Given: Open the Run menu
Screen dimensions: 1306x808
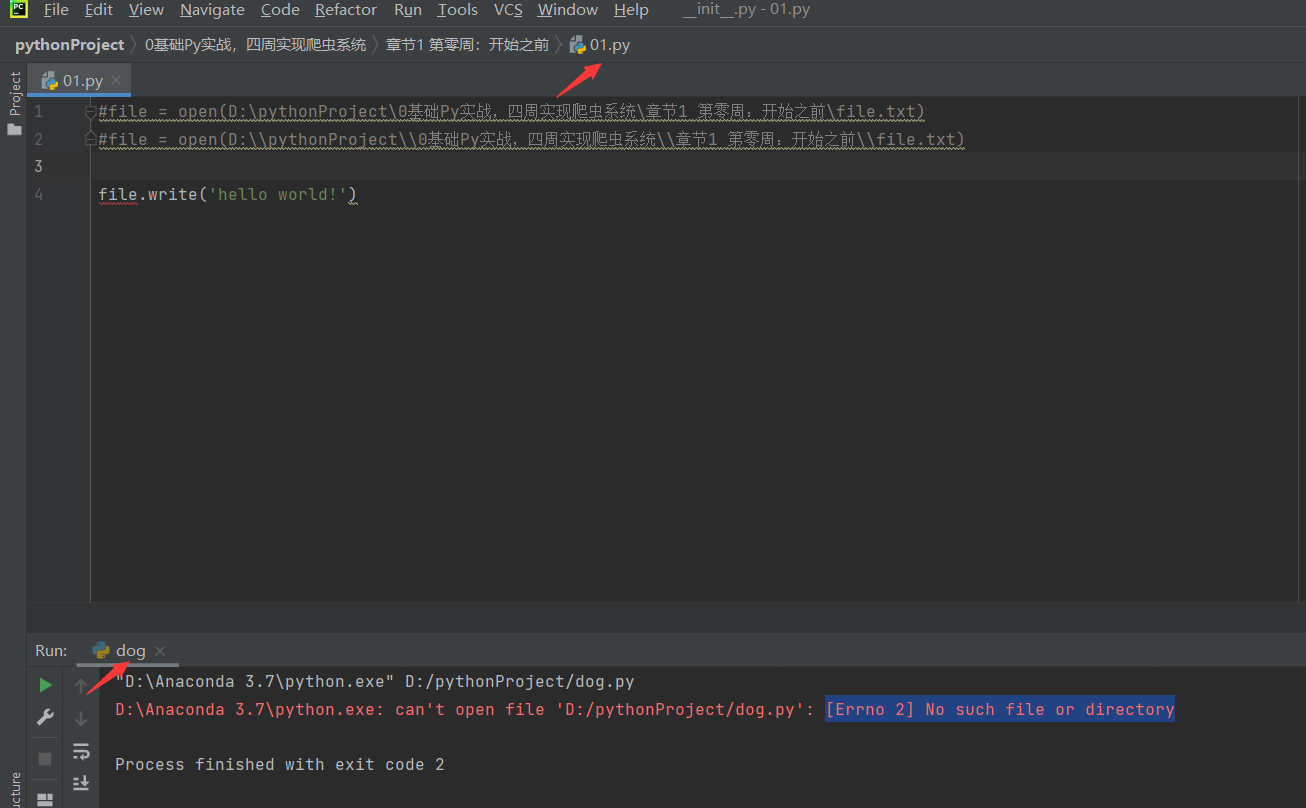Looking at the screenshot, I should [x=408, y=10].
